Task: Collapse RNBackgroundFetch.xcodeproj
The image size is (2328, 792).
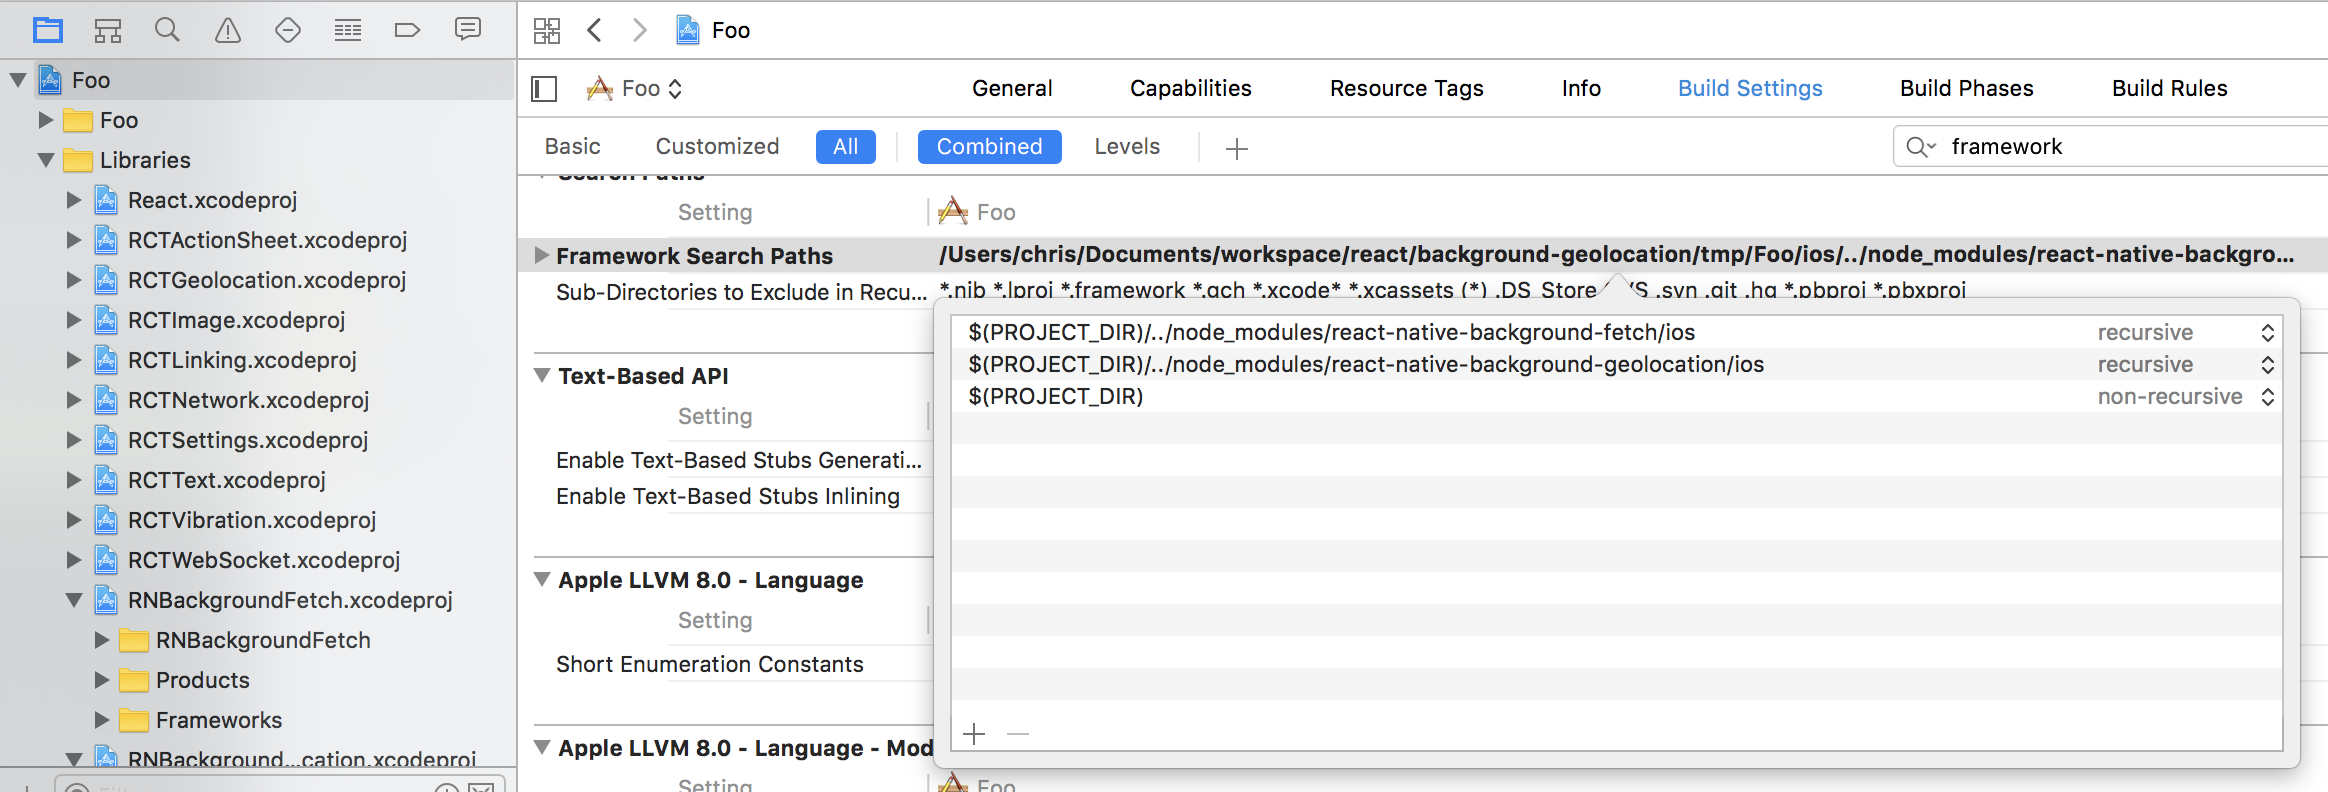Action: tap(74, 600)
